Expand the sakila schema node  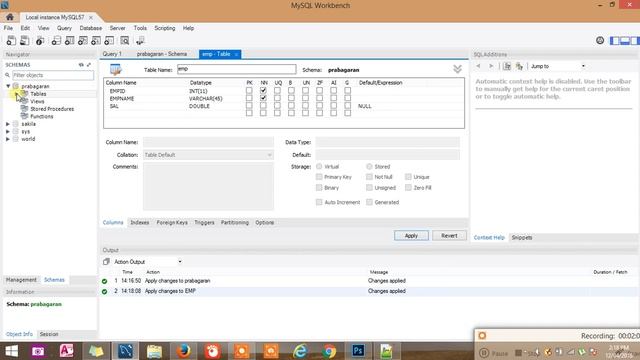pyautogui.click(x=8, y=124)
